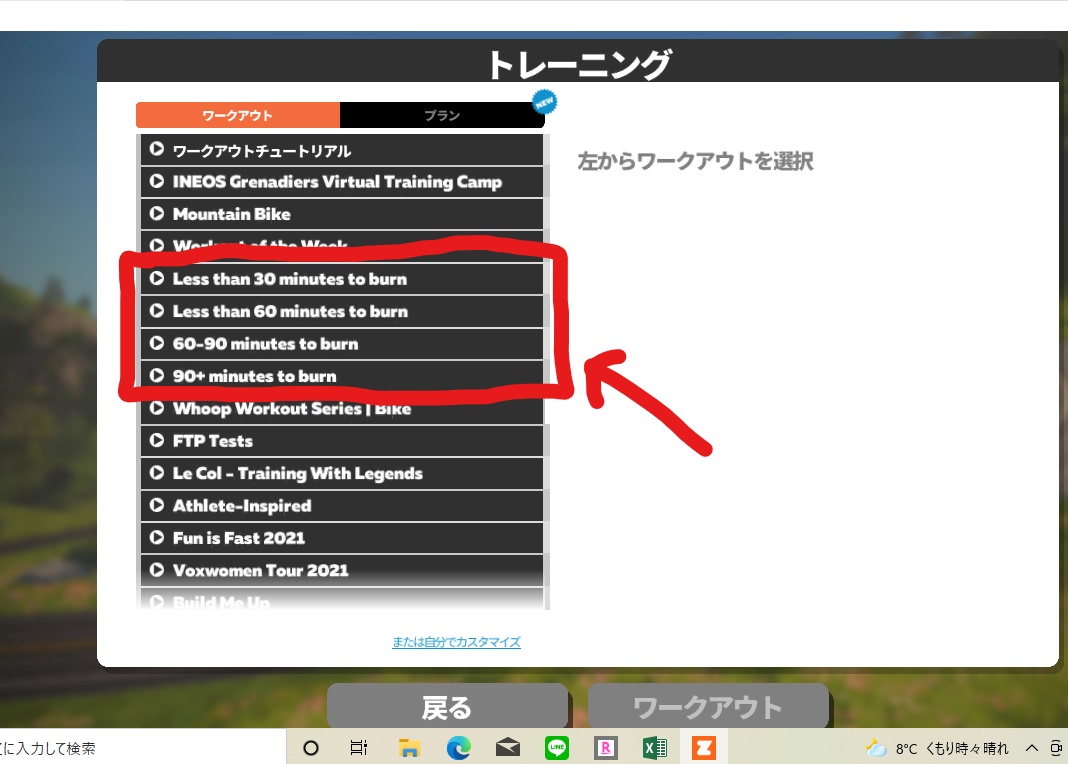This screenshot has height=764, width=1068.
Task: Expand Less than 60 minutes to burn
Action: point(342,311)
